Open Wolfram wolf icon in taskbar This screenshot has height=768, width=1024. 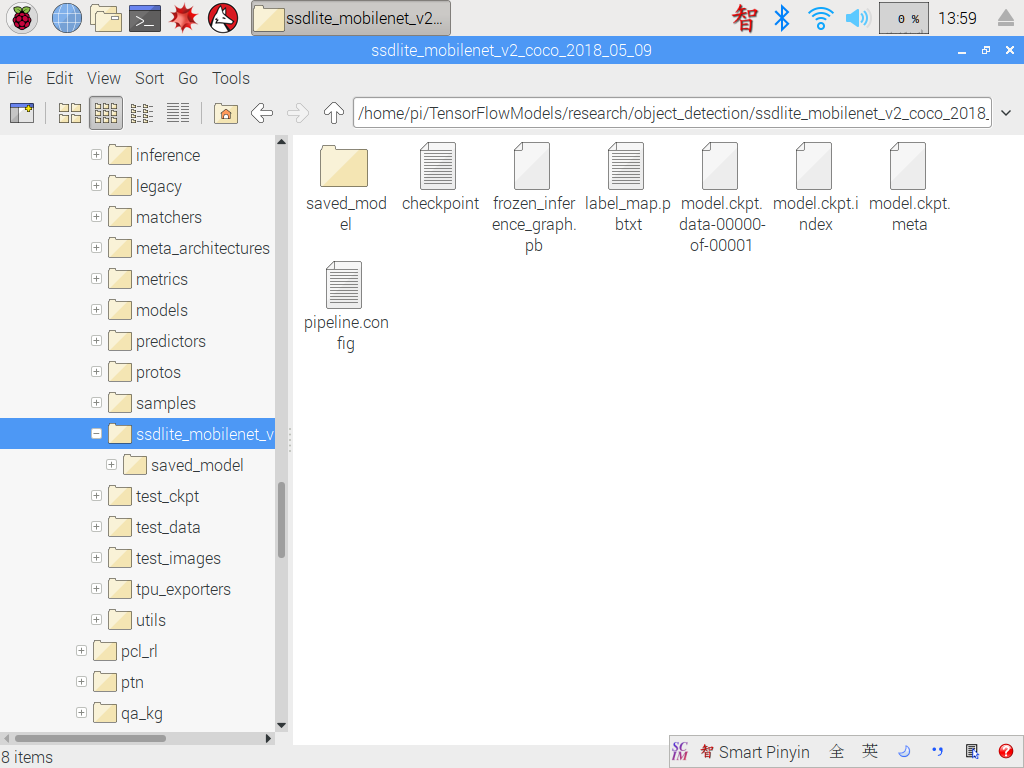223,18
